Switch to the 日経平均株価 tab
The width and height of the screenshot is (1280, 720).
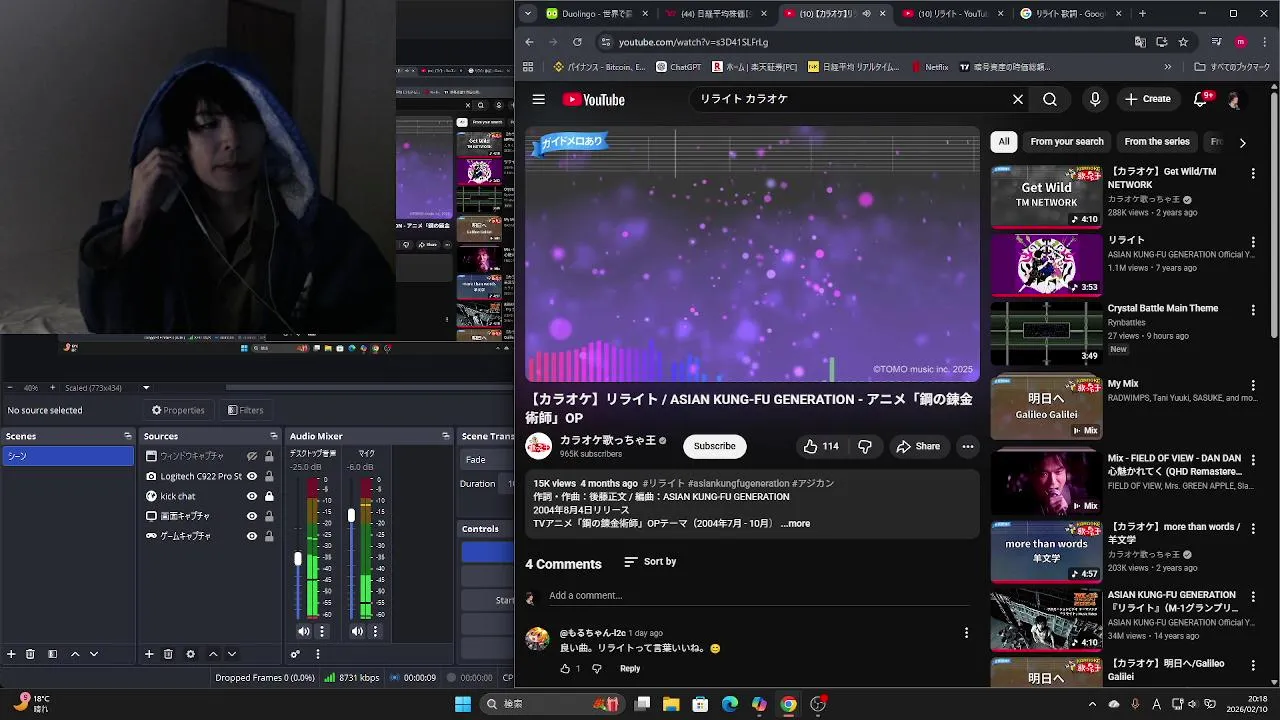tap(716, 14)
